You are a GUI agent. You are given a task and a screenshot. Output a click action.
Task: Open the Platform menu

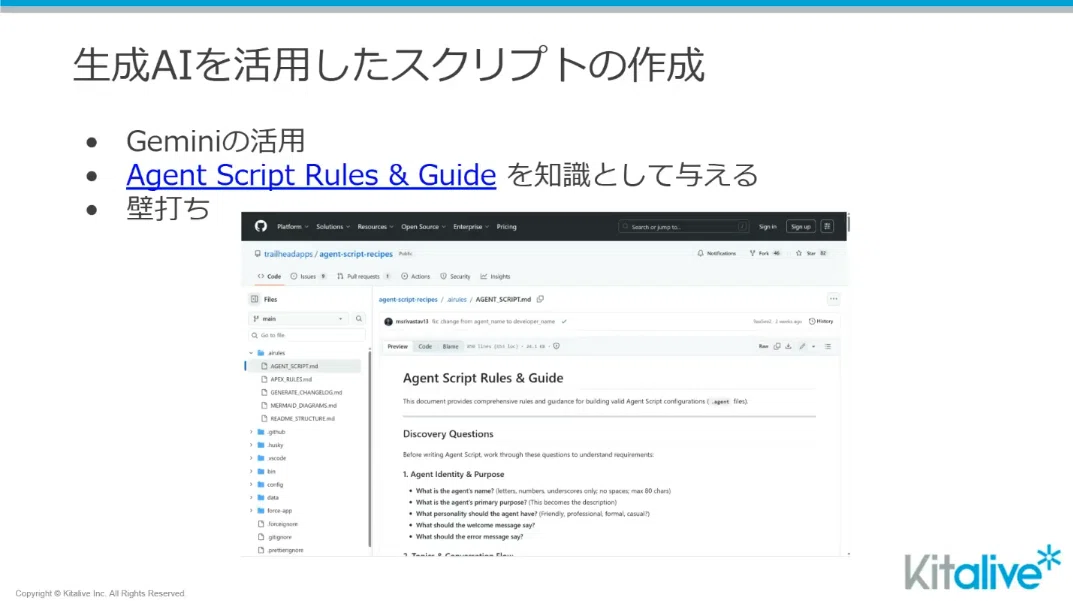pyautogui.click(x=292, y=227)
